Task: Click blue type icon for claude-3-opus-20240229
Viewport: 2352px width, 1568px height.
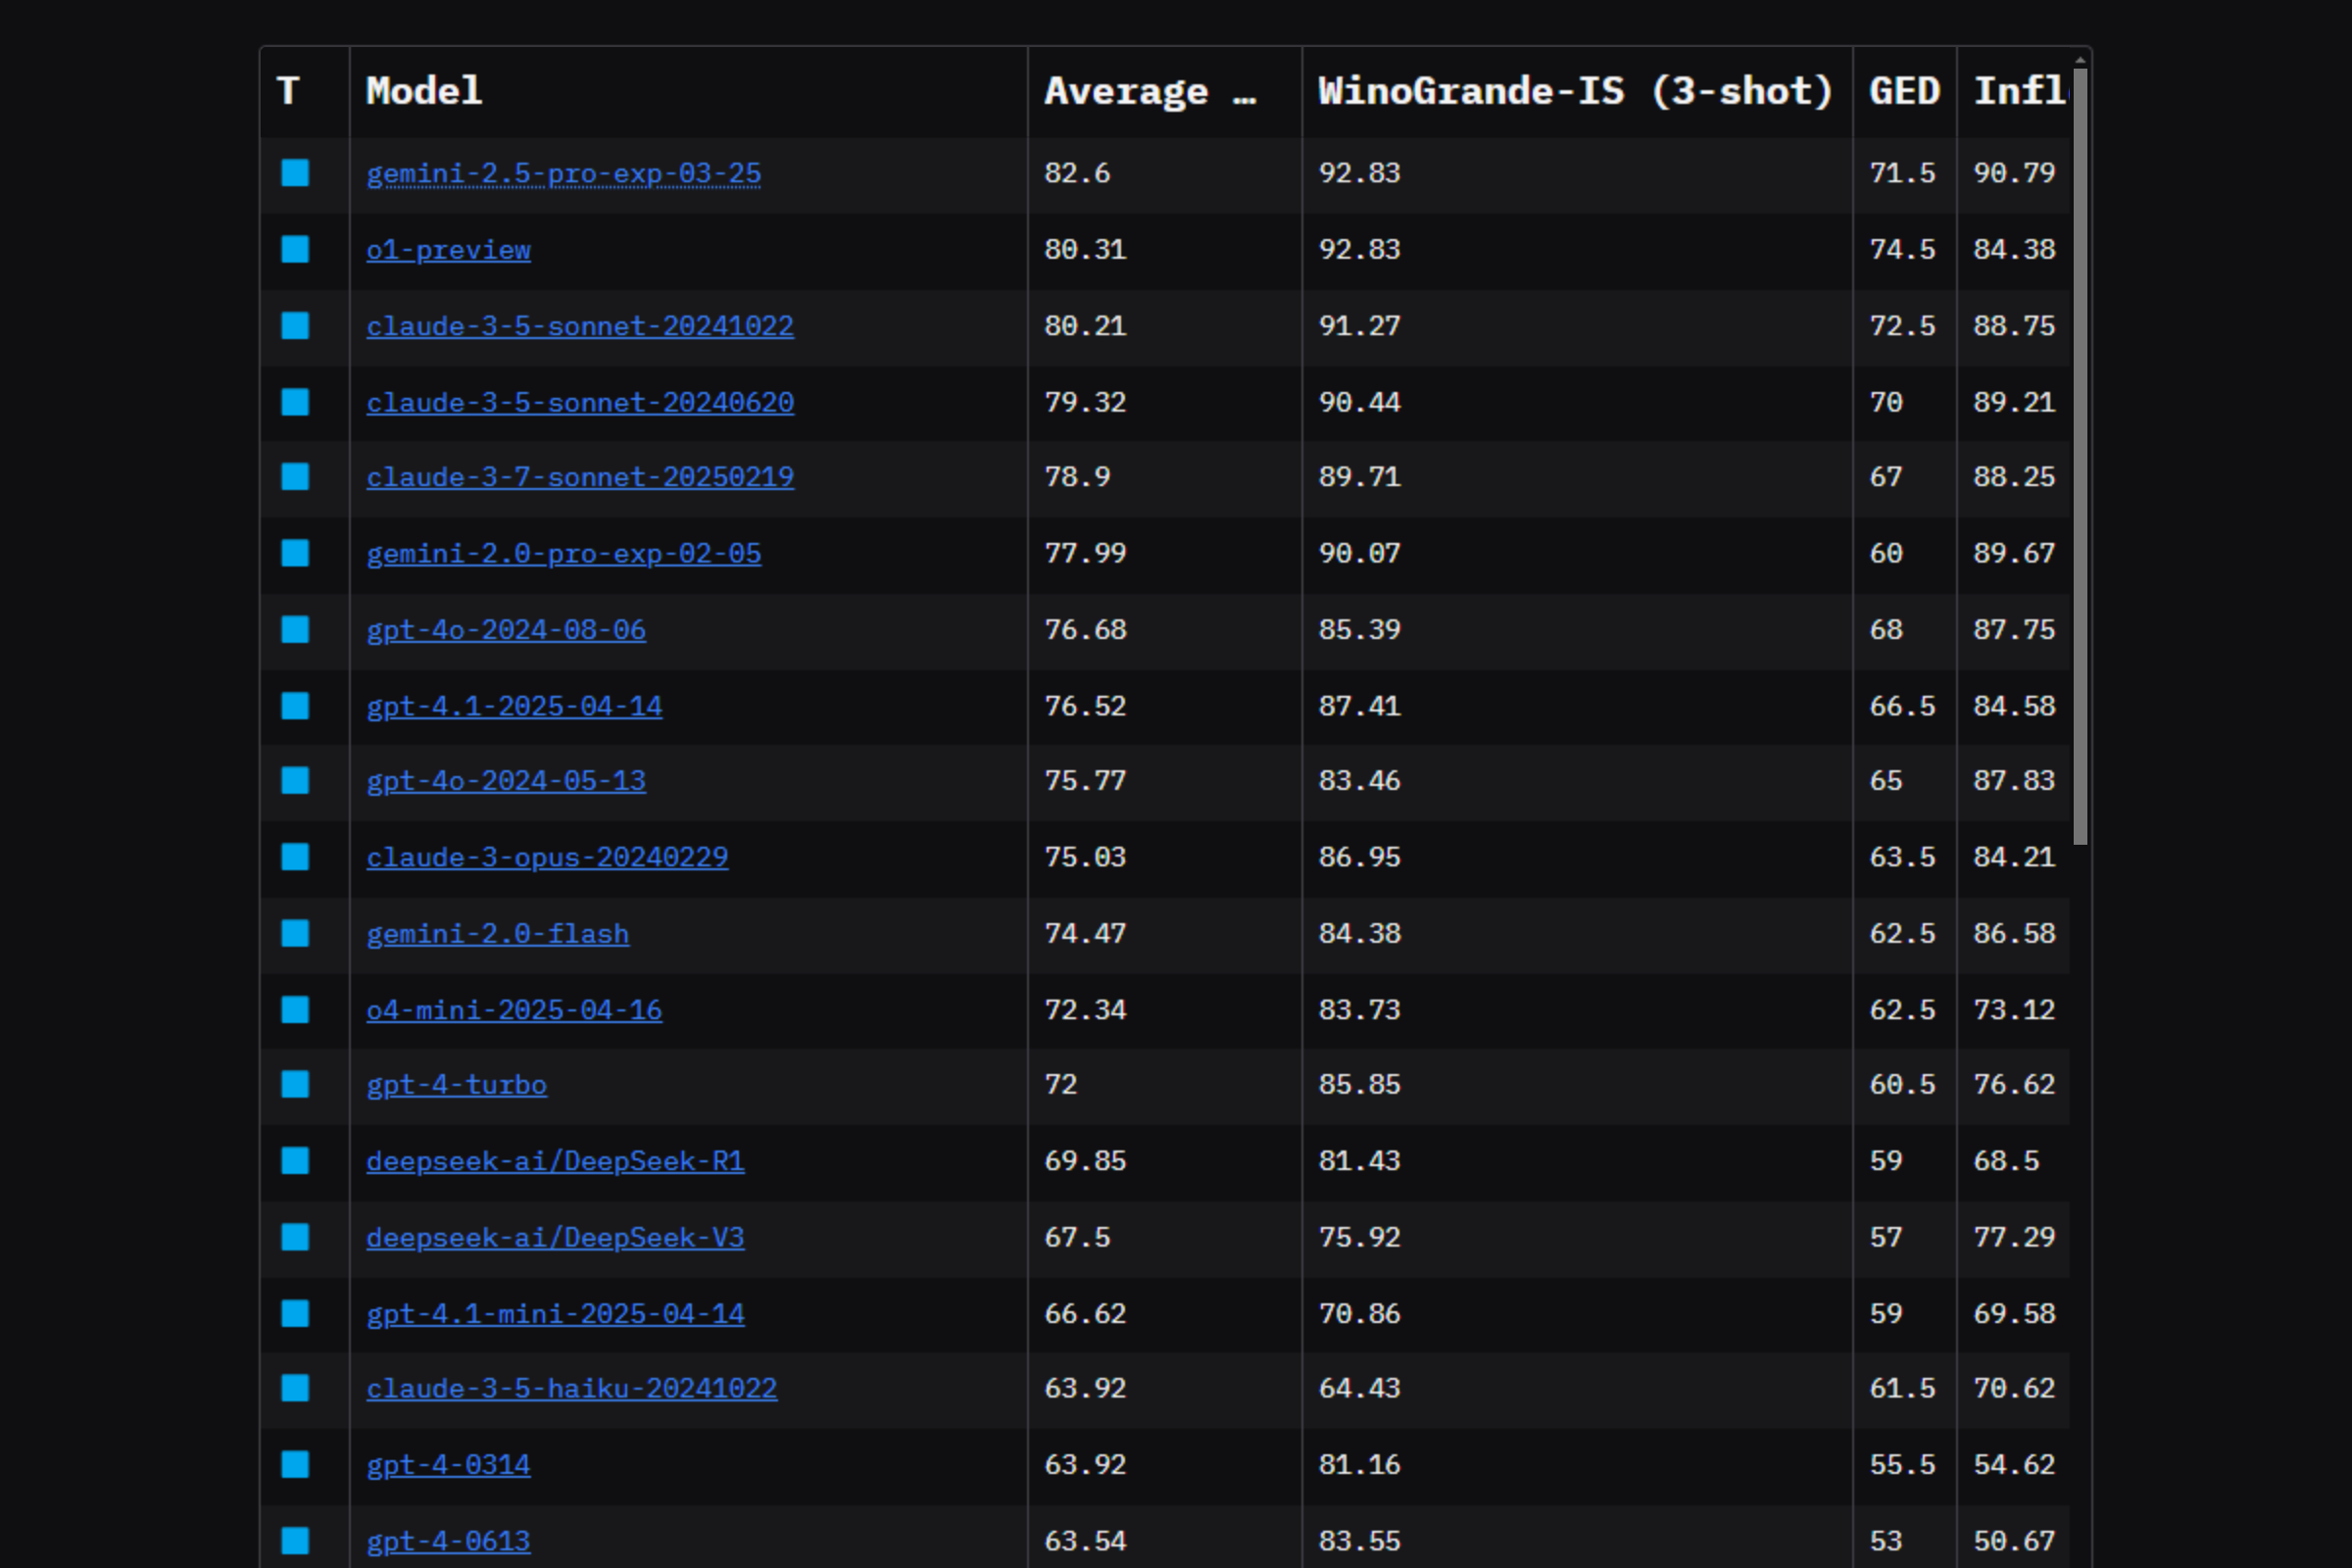Action: (x=295, y=857)
